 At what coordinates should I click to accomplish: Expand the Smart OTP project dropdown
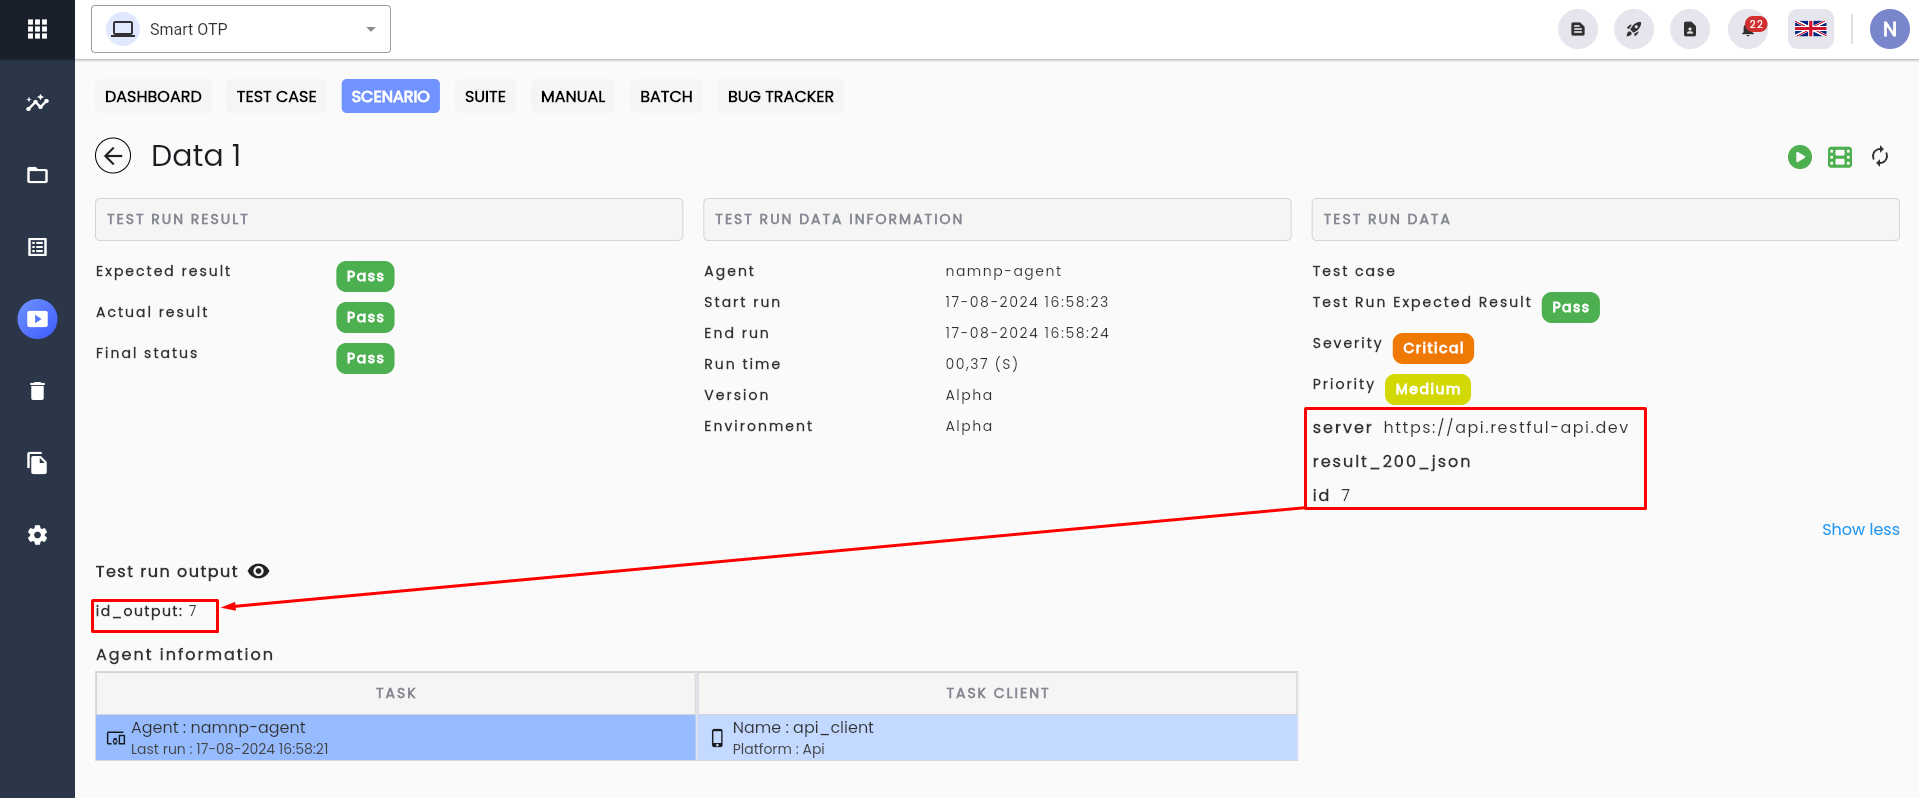coord(241,29)
